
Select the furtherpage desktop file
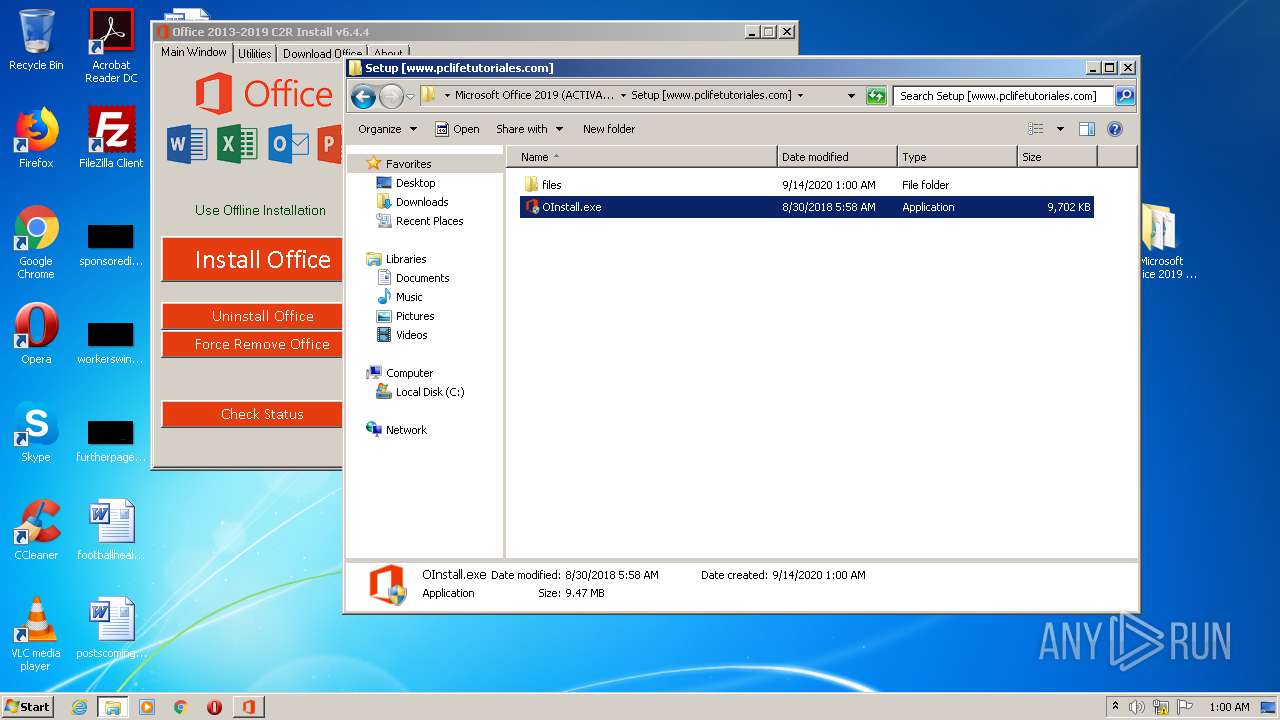111,442
